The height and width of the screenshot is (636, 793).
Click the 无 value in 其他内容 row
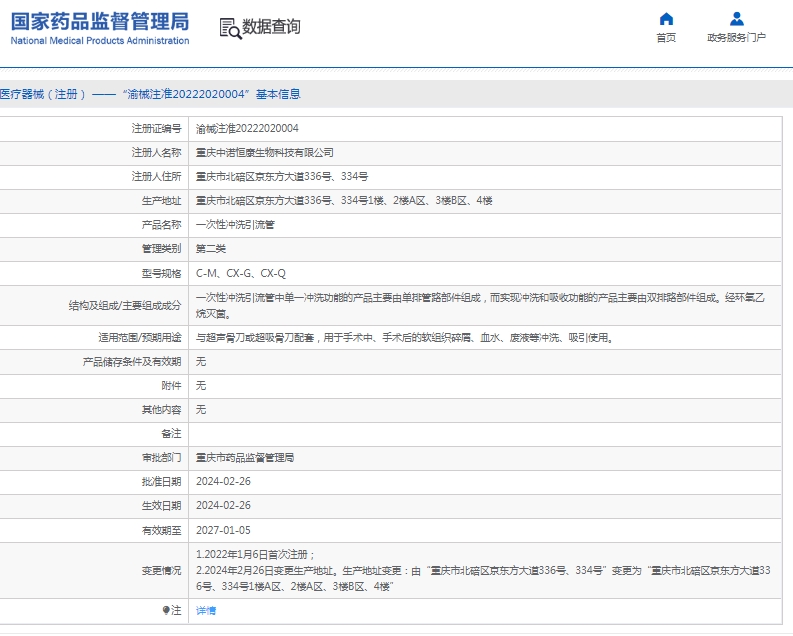pos(201,410)
